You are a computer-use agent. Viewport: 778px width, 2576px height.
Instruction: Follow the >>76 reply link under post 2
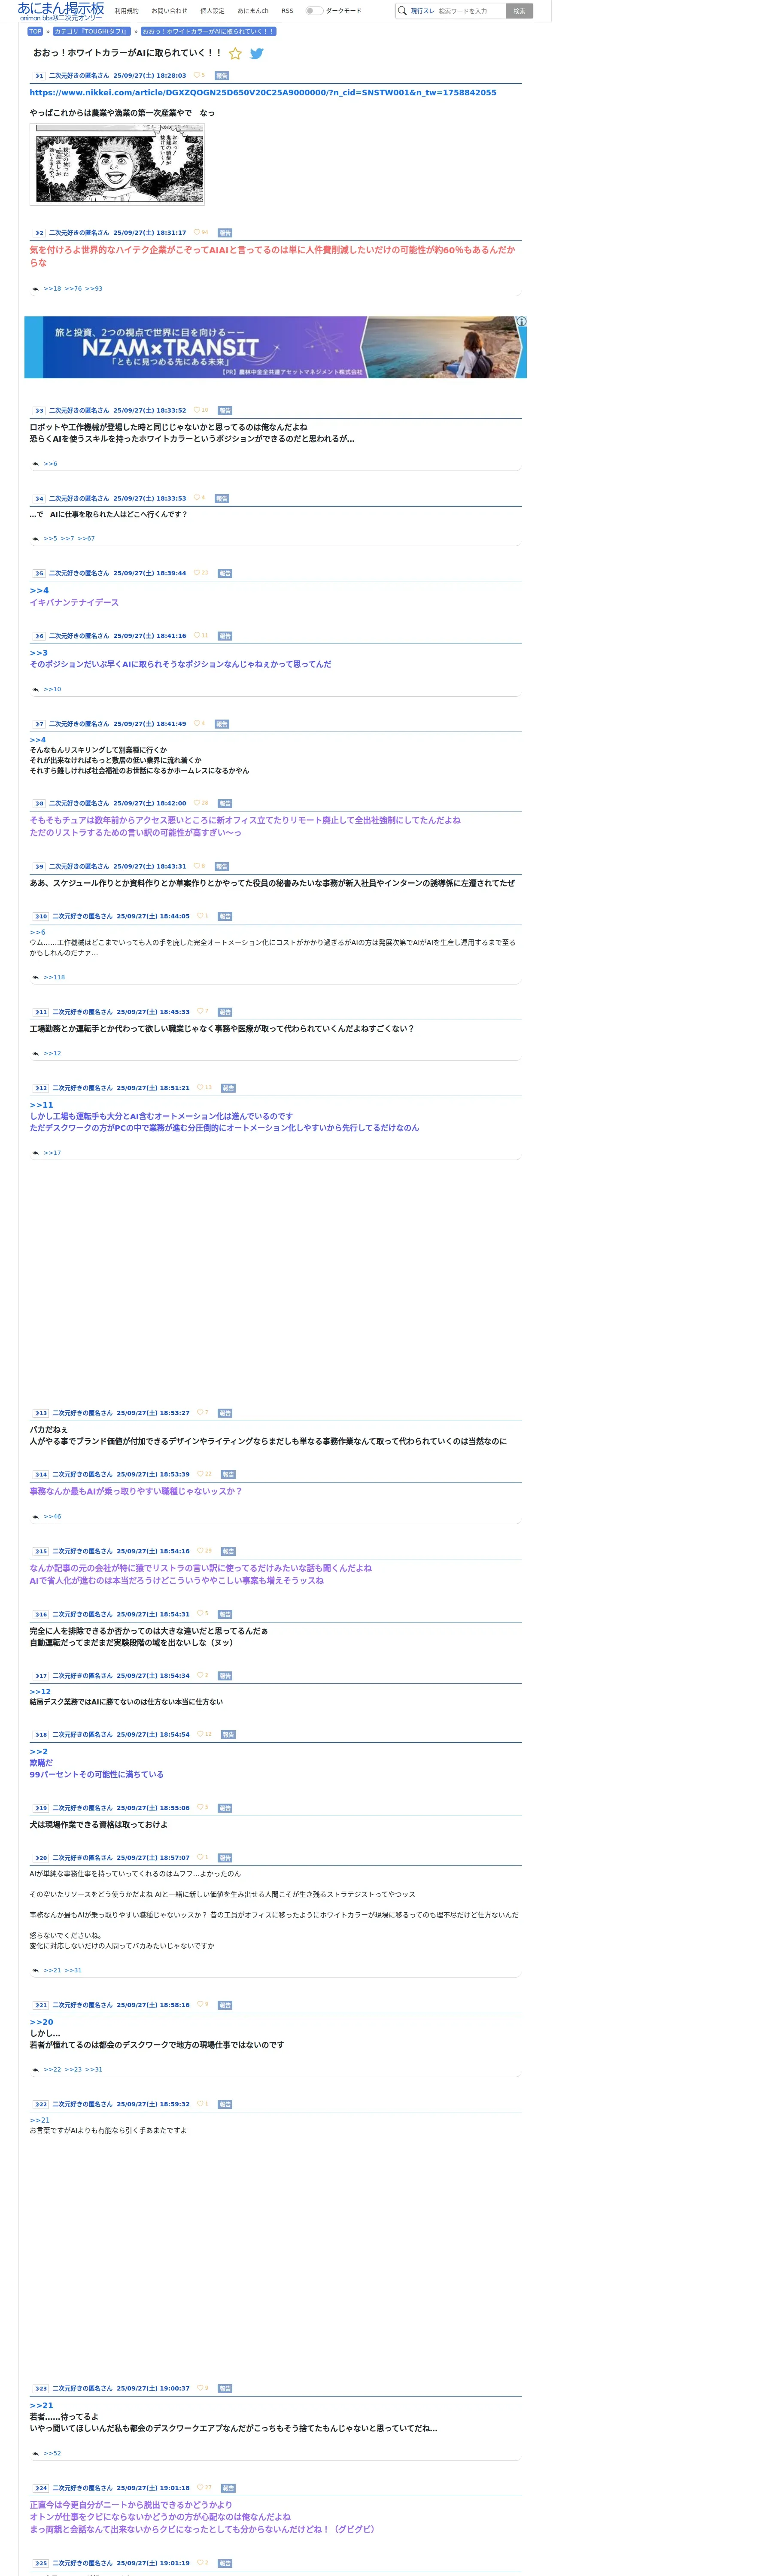pyautogui.click(x=73, y=288)
